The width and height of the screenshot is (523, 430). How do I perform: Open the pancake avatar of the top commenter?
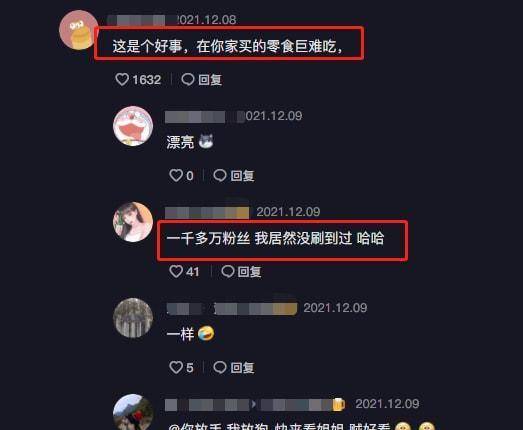[x=79, y=30]
